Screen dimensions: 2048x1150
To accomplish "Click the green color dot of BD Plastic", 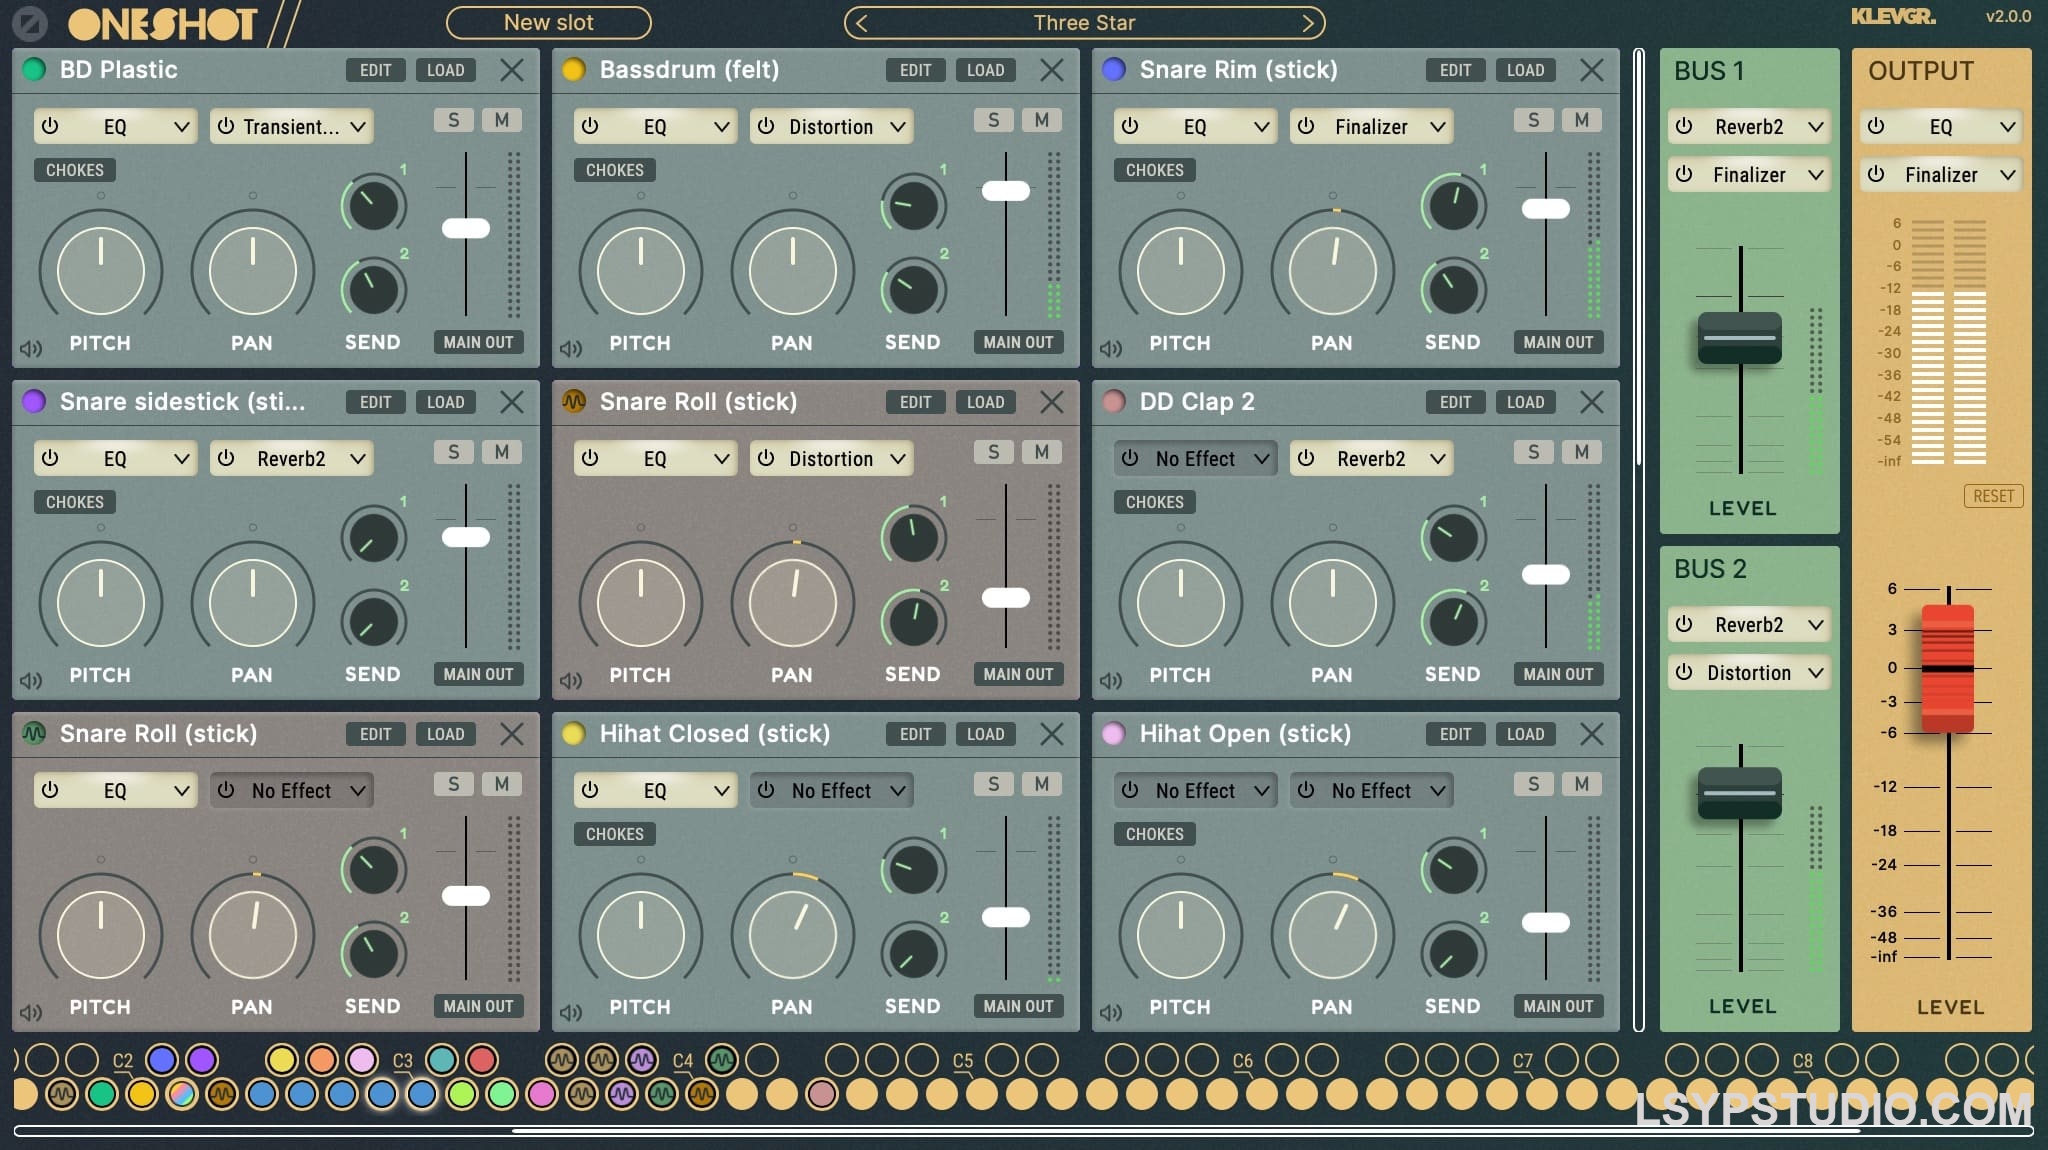I will [34, 69].
